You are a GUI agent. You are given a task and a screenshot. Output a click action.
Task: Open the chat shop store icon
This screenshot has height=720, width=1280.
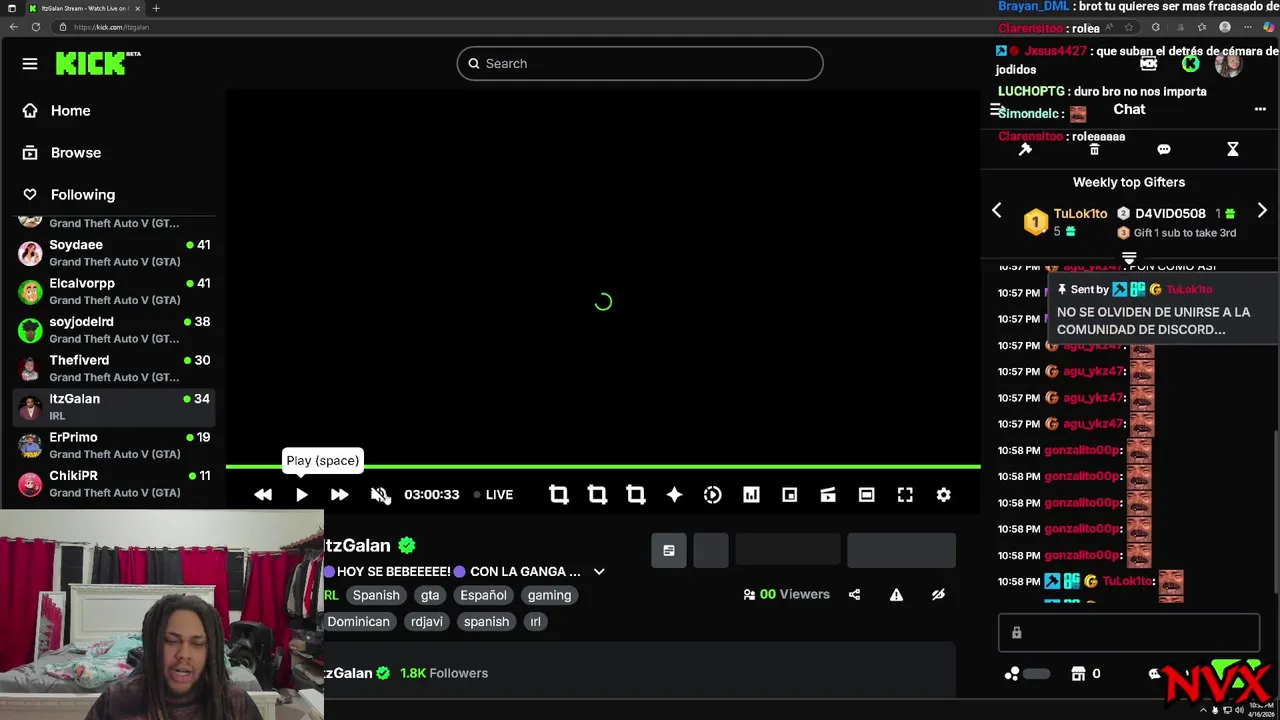[1078, 674]
